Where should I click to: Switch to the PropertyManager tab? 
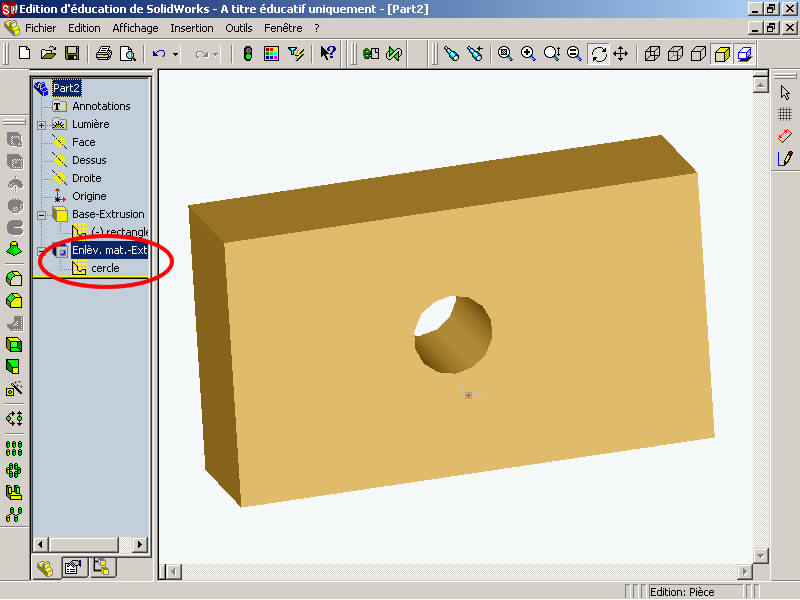(73, 567)
